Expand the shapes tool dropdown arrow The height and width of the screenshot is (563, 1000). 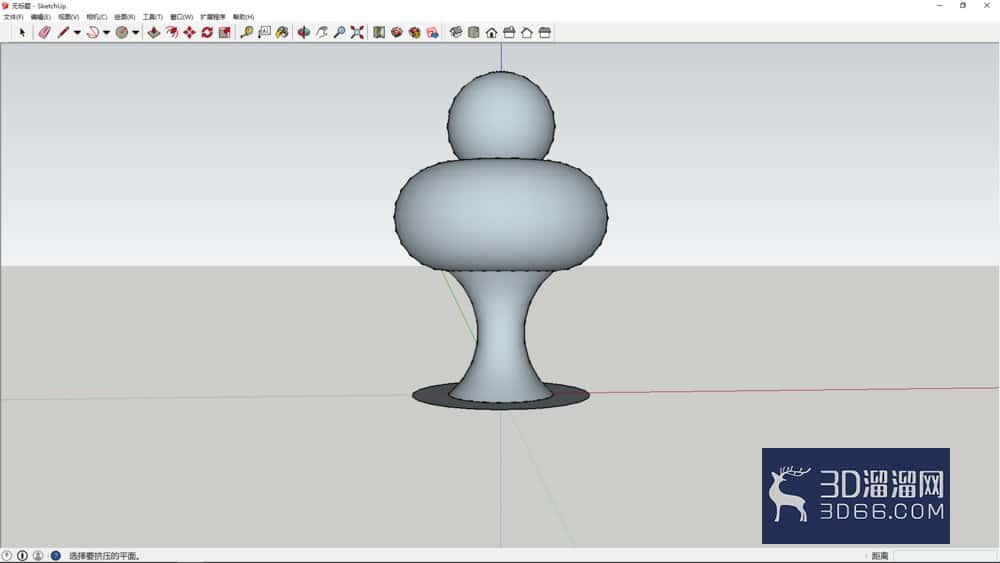pos(136,33)
